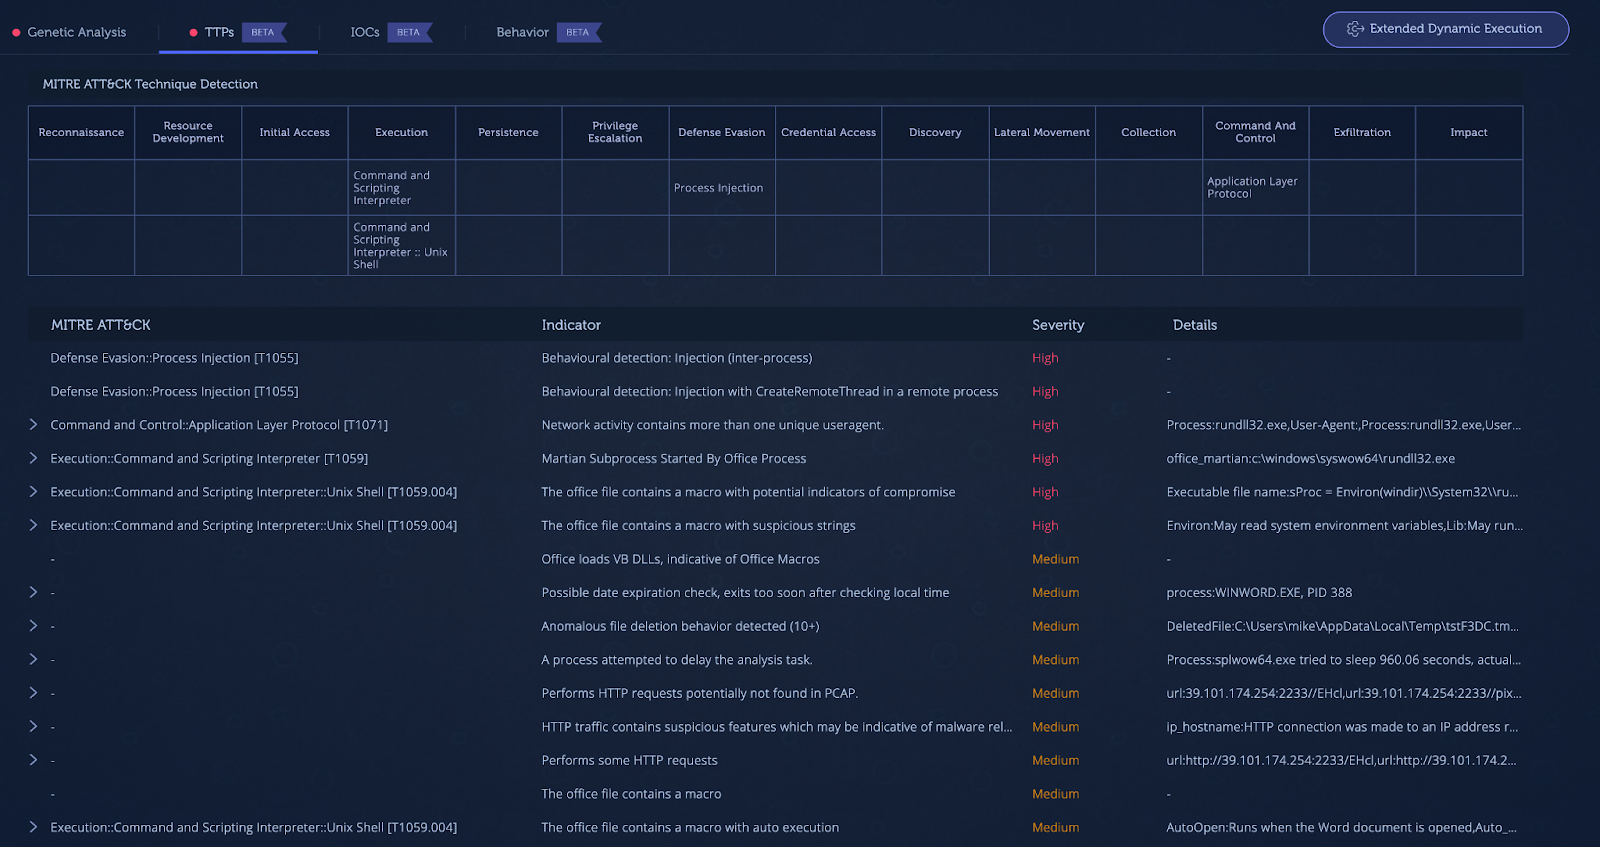The height and width of the screenshot is (847, 1600).
Task: Click the Command And Control column header
Action: click(1255, 132)
